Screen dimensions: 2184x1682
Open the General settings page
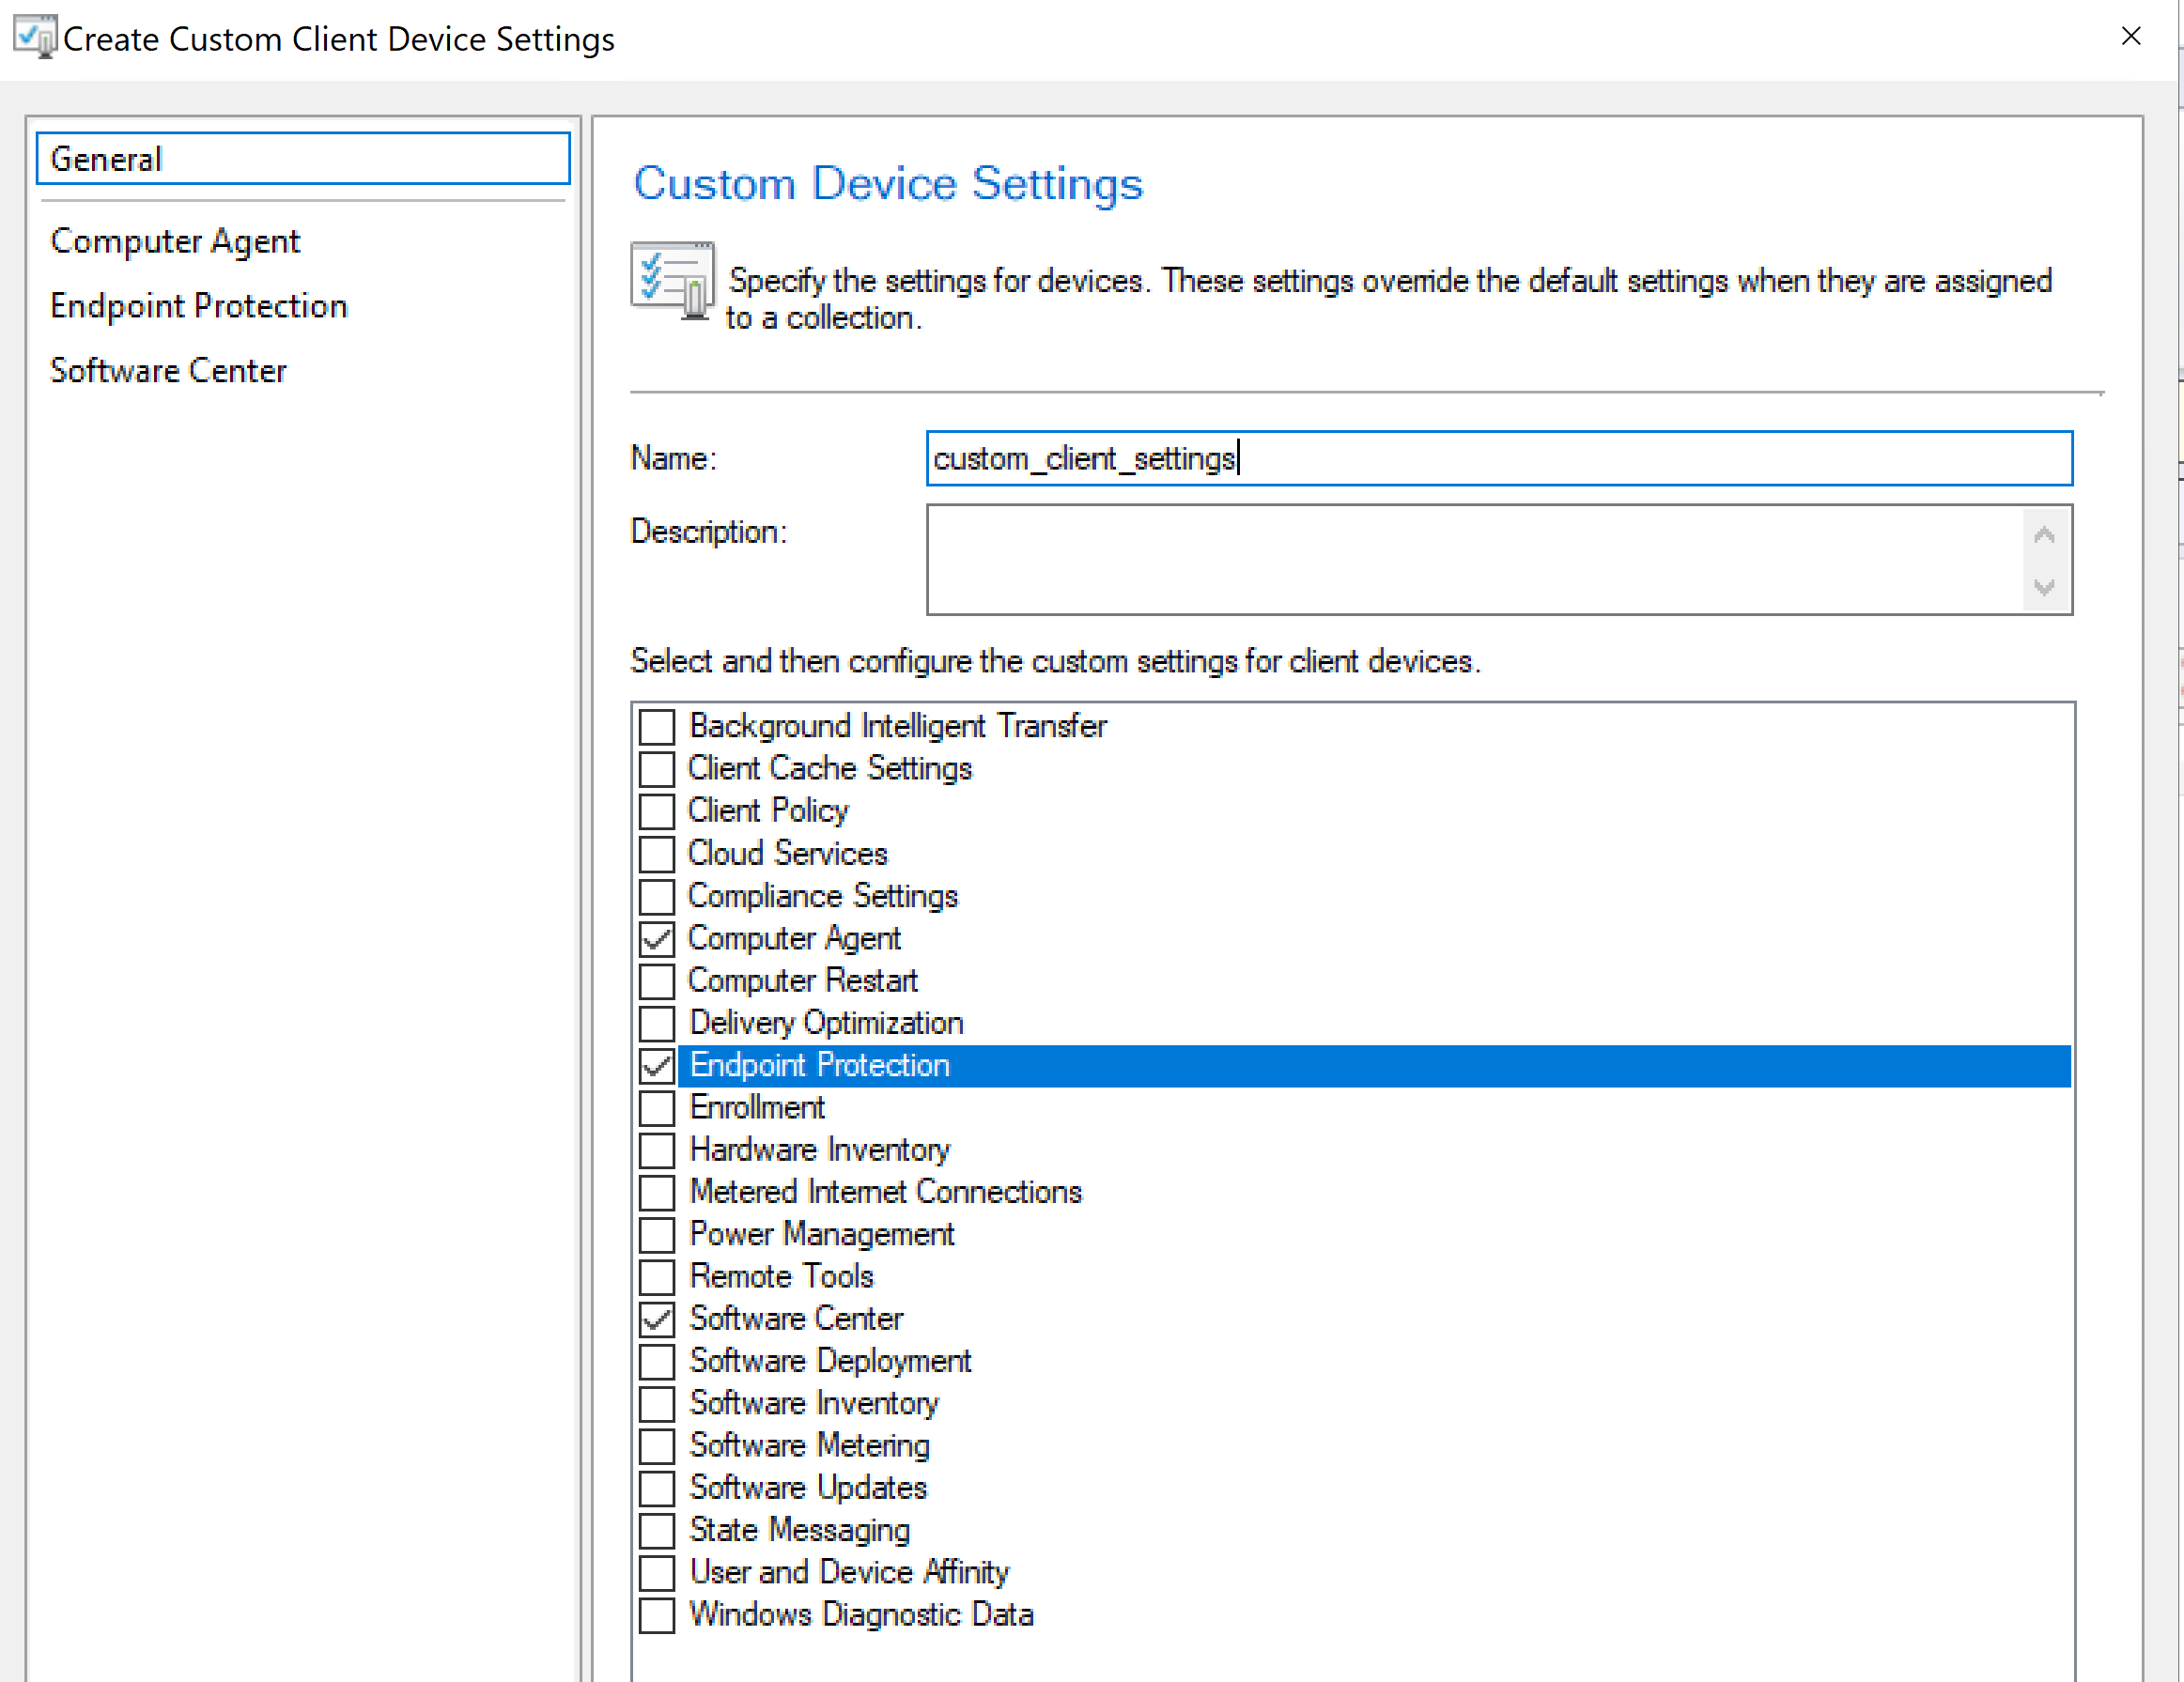[x=302, y=159]
